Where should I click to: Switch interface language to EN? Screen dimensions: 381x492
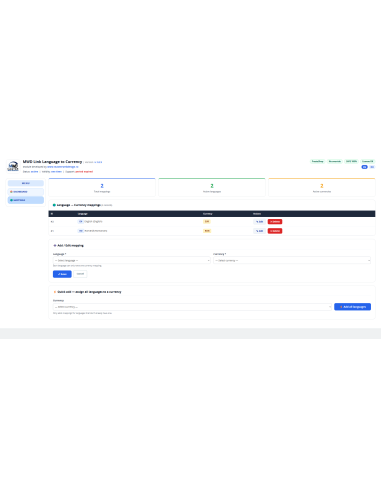(x=364, y=167)
